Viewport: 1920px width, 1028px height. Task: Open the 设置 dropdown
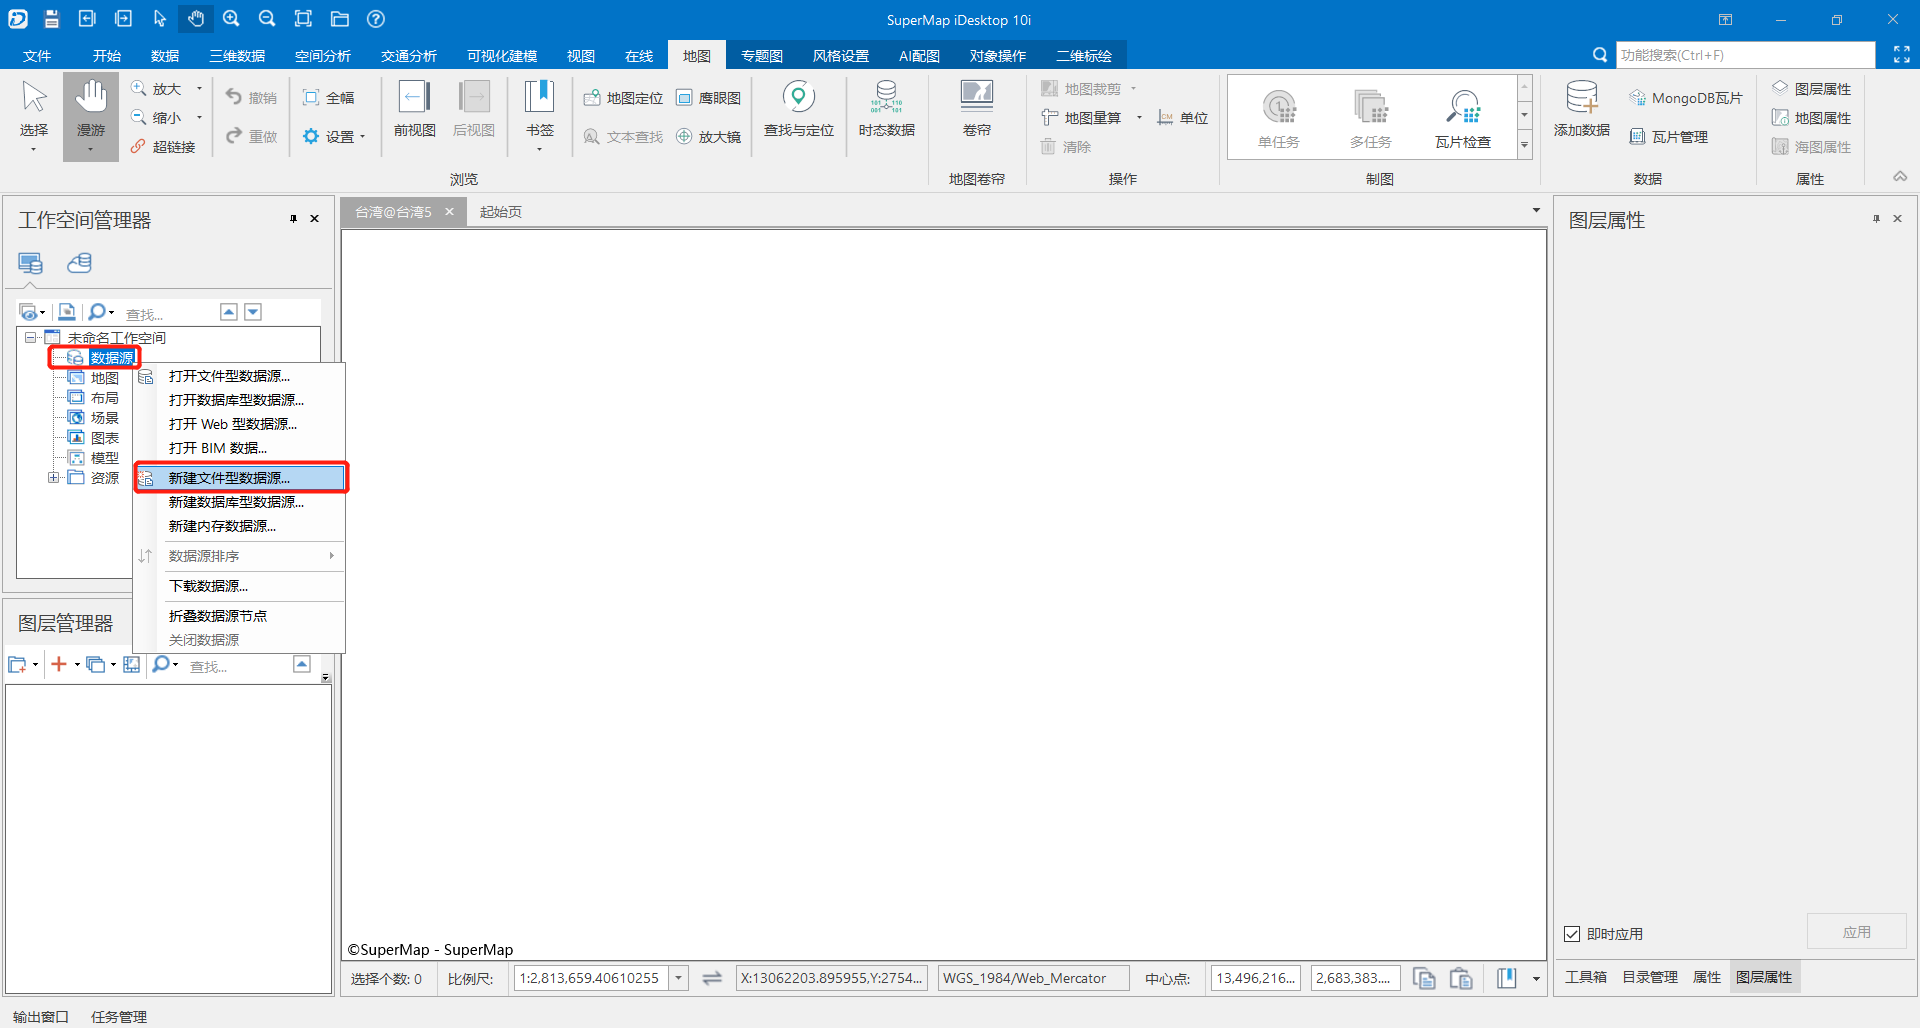pos(335,137)
